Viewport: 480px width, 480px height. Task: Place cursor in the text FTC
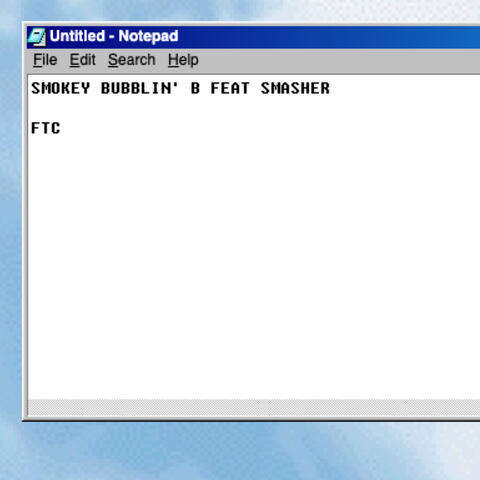(46, 128)
